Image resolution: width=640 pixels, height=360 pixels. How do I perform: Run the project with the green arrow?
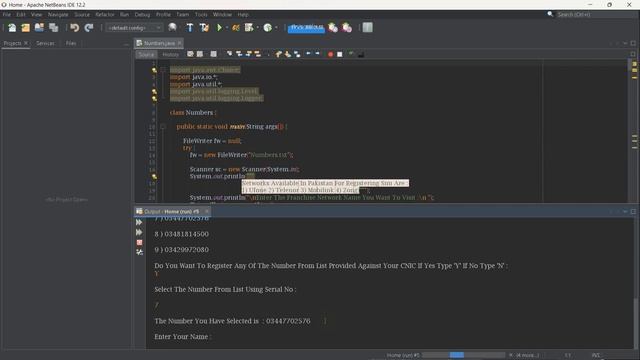pos(219,27)
